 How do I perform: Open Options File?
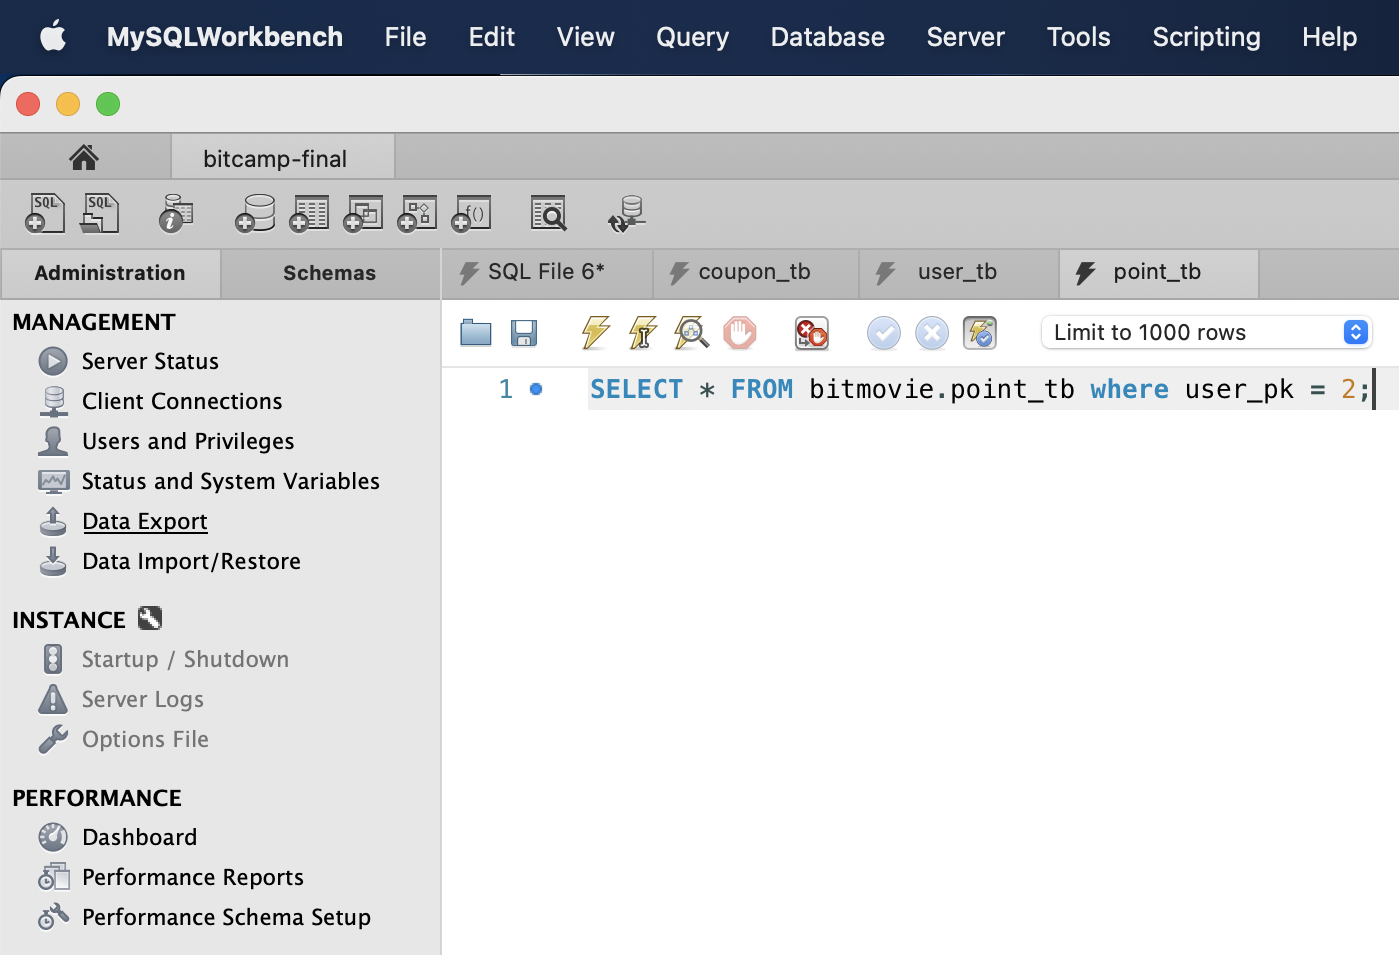145,739
